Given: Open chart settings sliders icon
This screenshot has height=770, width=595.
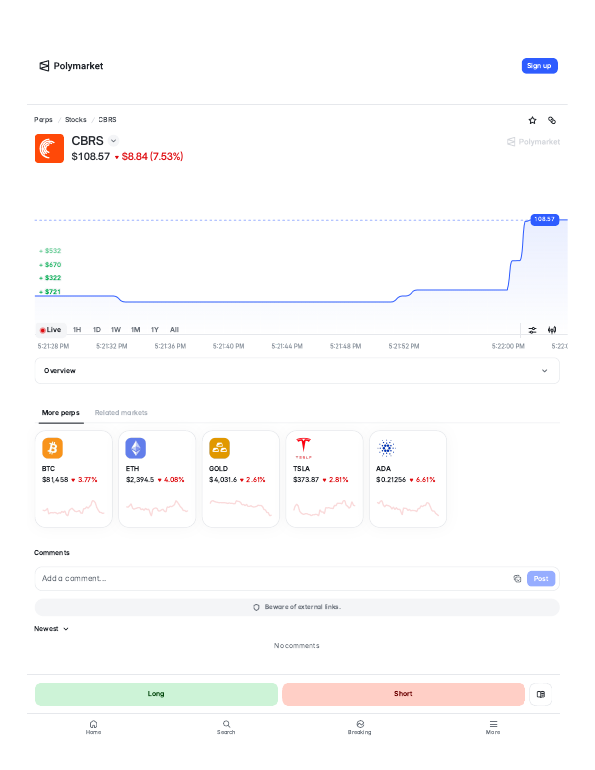Looking at the screenshot, I should click(x=532, y=330).
